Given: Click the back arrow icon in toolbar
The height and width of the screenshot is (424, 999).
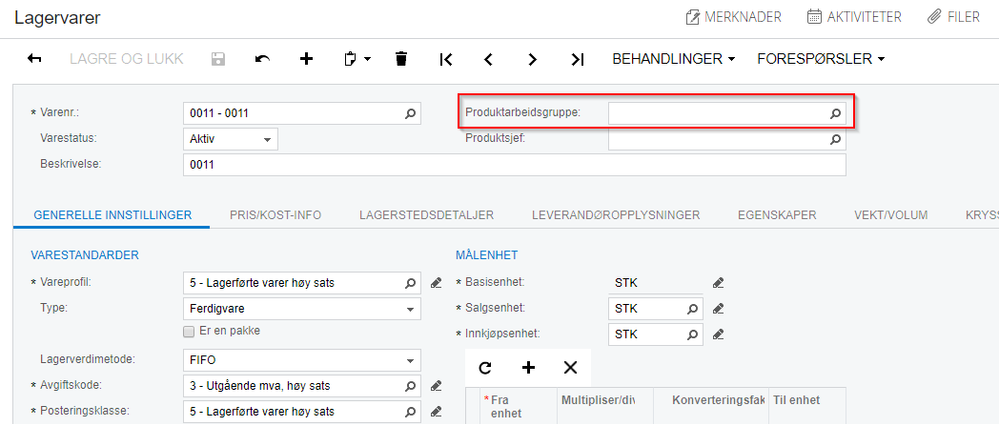Looking at the screenshot, I should 34,59.
